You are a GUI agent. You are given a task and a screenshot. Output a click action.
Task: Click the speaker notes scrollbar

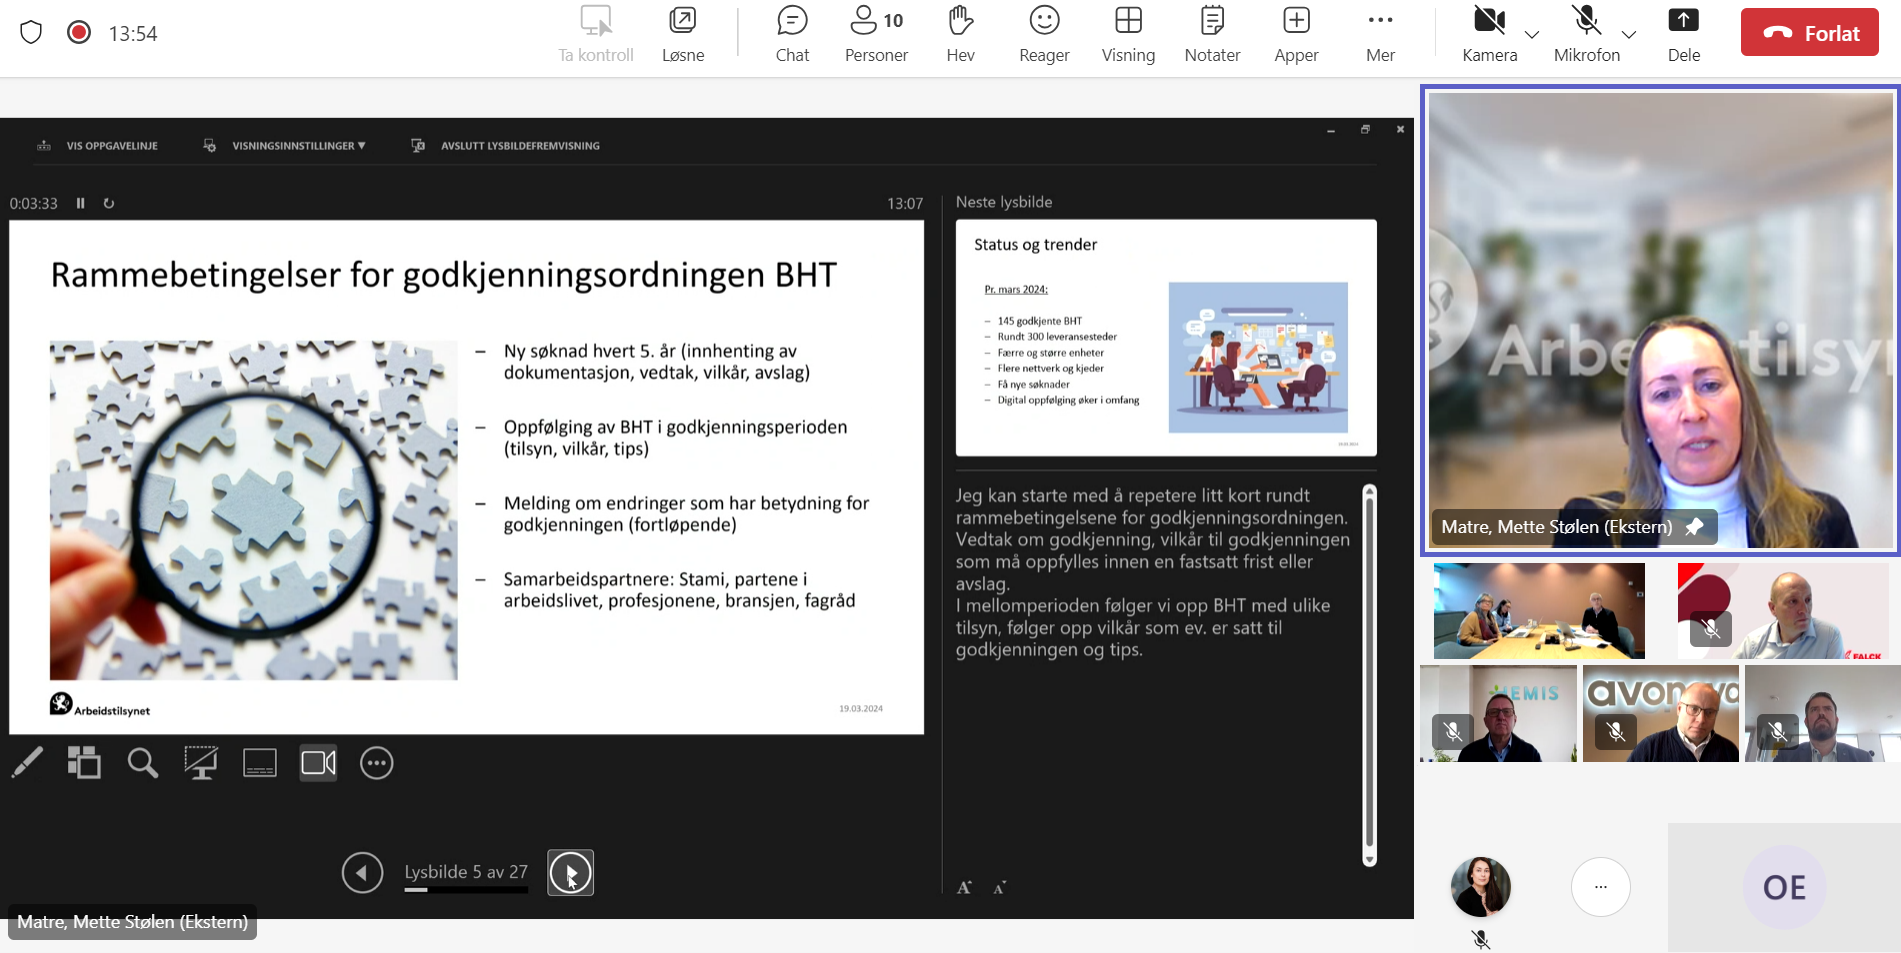pyautogui.click(x=1369, y=675)
